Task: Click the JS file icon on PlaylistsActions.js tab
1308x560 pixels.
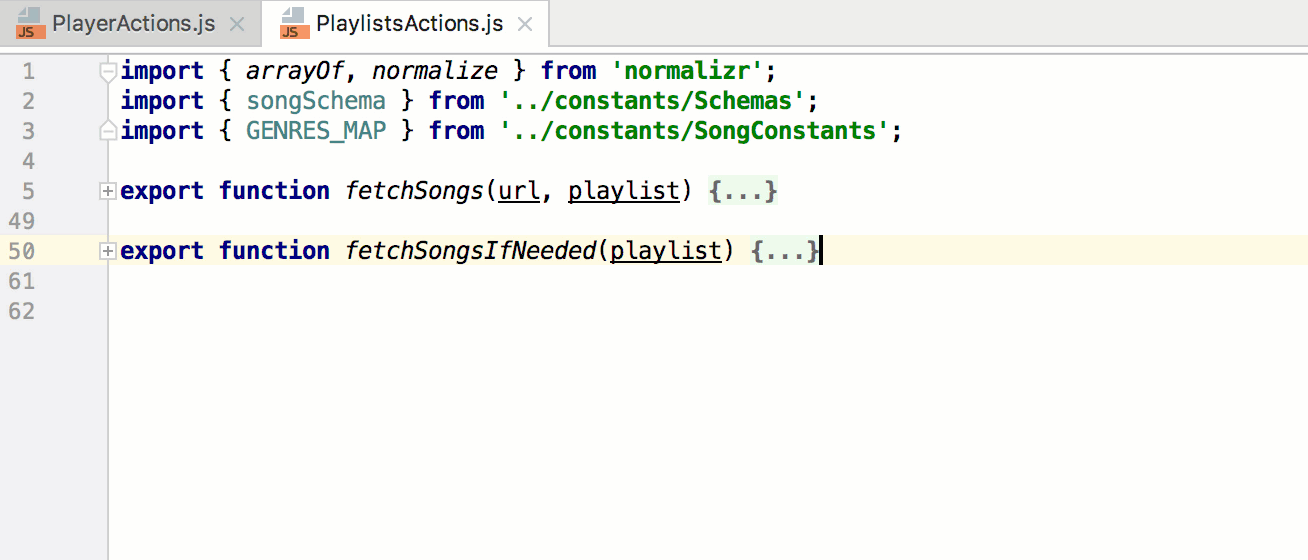Action: pyautogui.click(x=294, y=24)
